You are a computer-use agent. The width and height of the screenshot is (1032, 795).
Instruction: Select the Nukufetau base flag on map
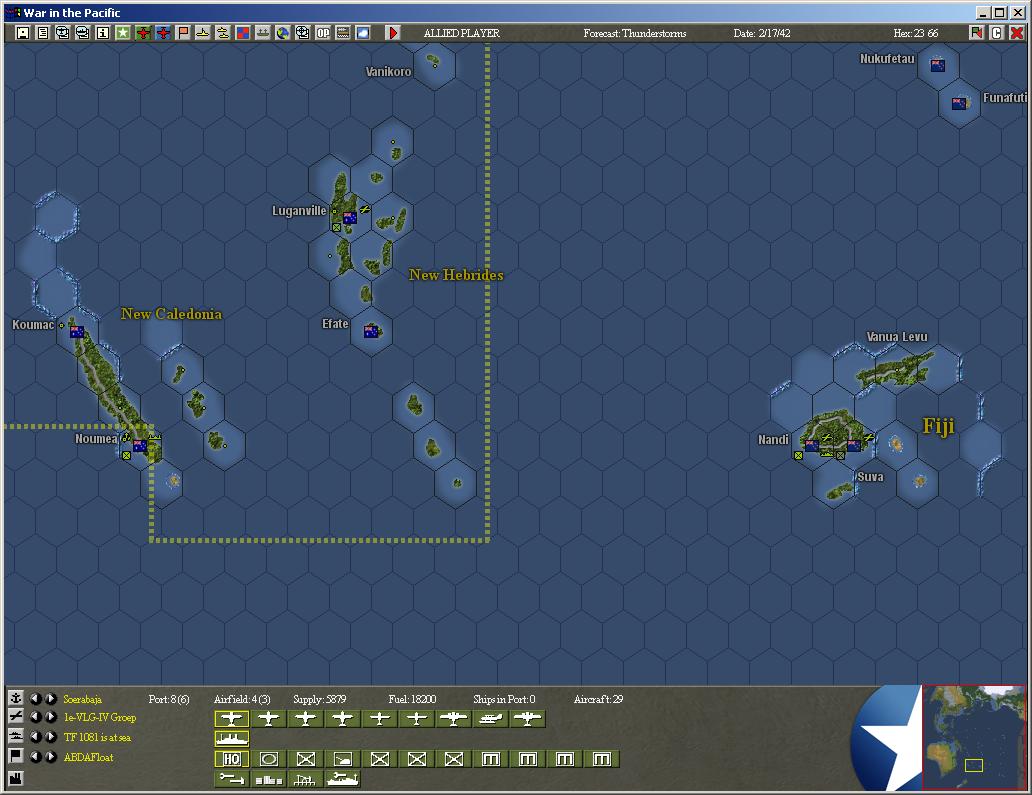coord(938,64)
